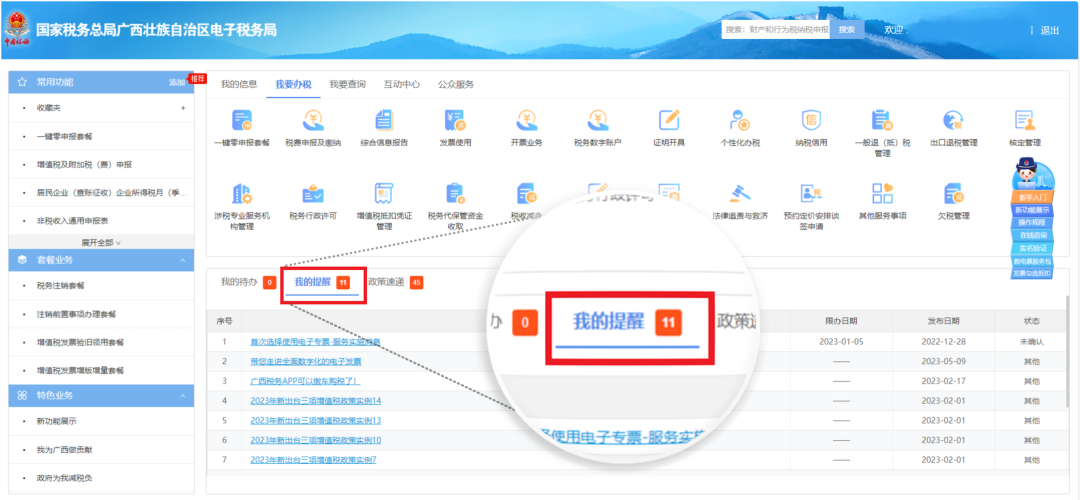Expand all items via 展开全部
This screenshot has height=500, width=1080.
[100, 242]
